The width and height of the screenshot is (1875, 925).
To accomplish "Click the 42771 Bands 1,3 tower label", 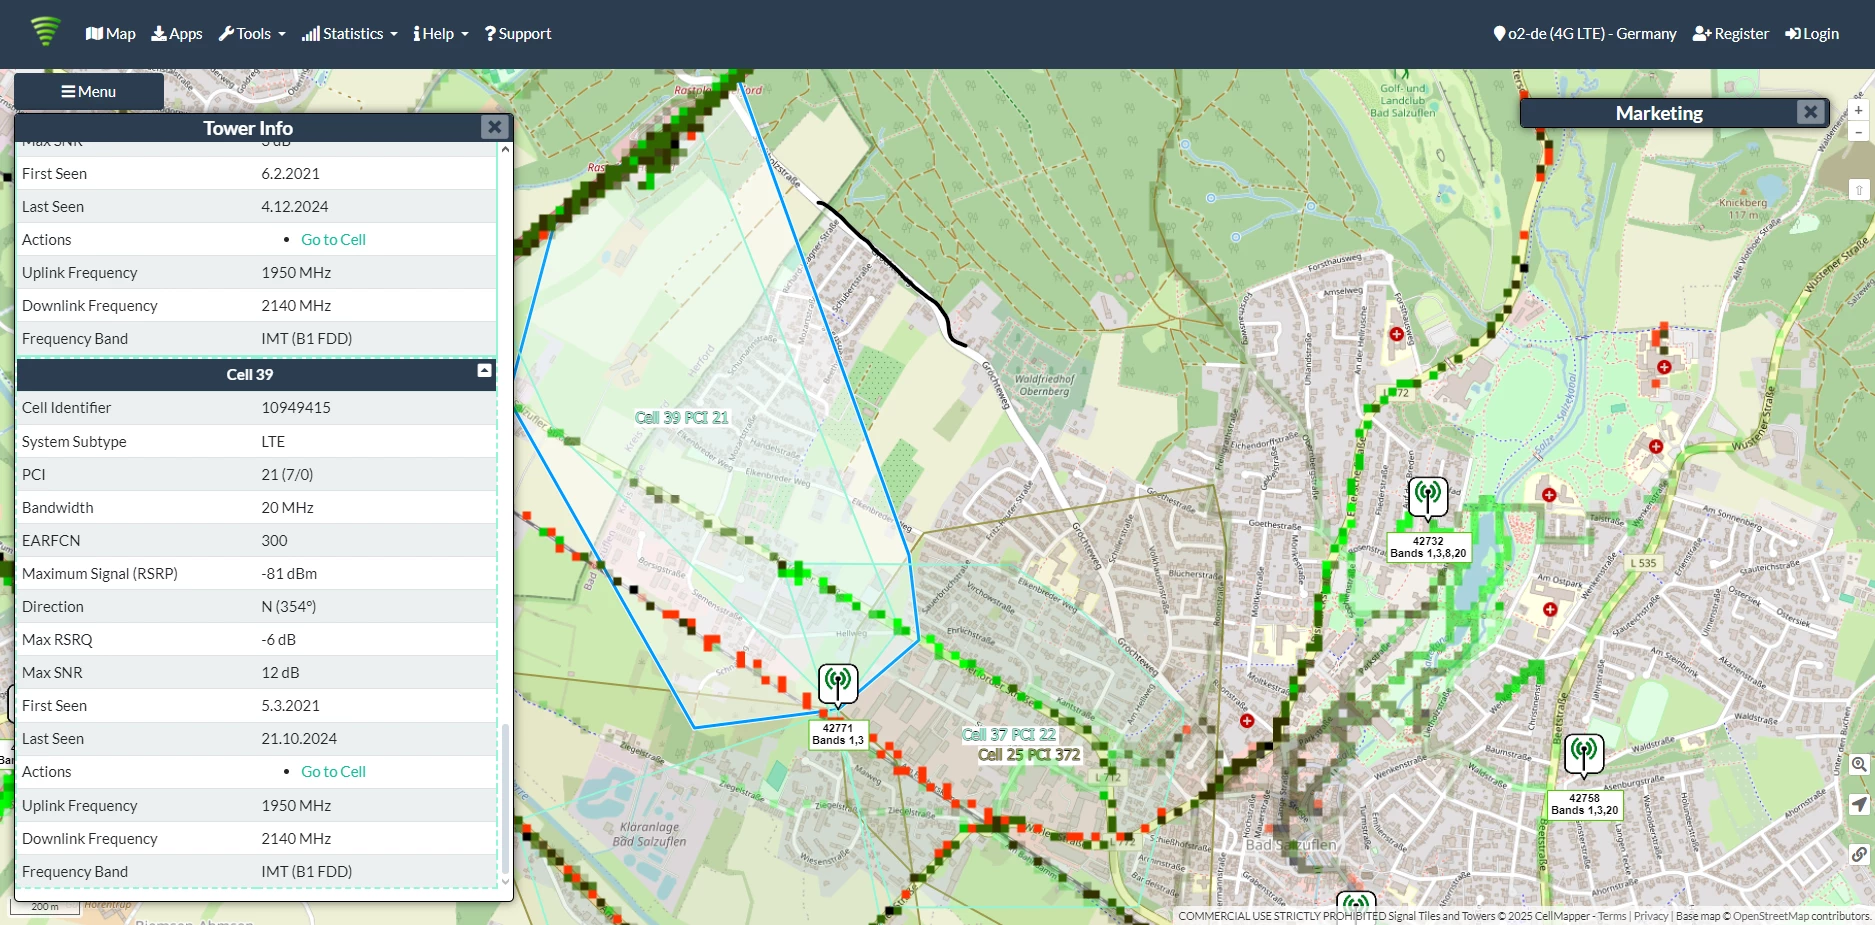I will click(x=838, y=735).
